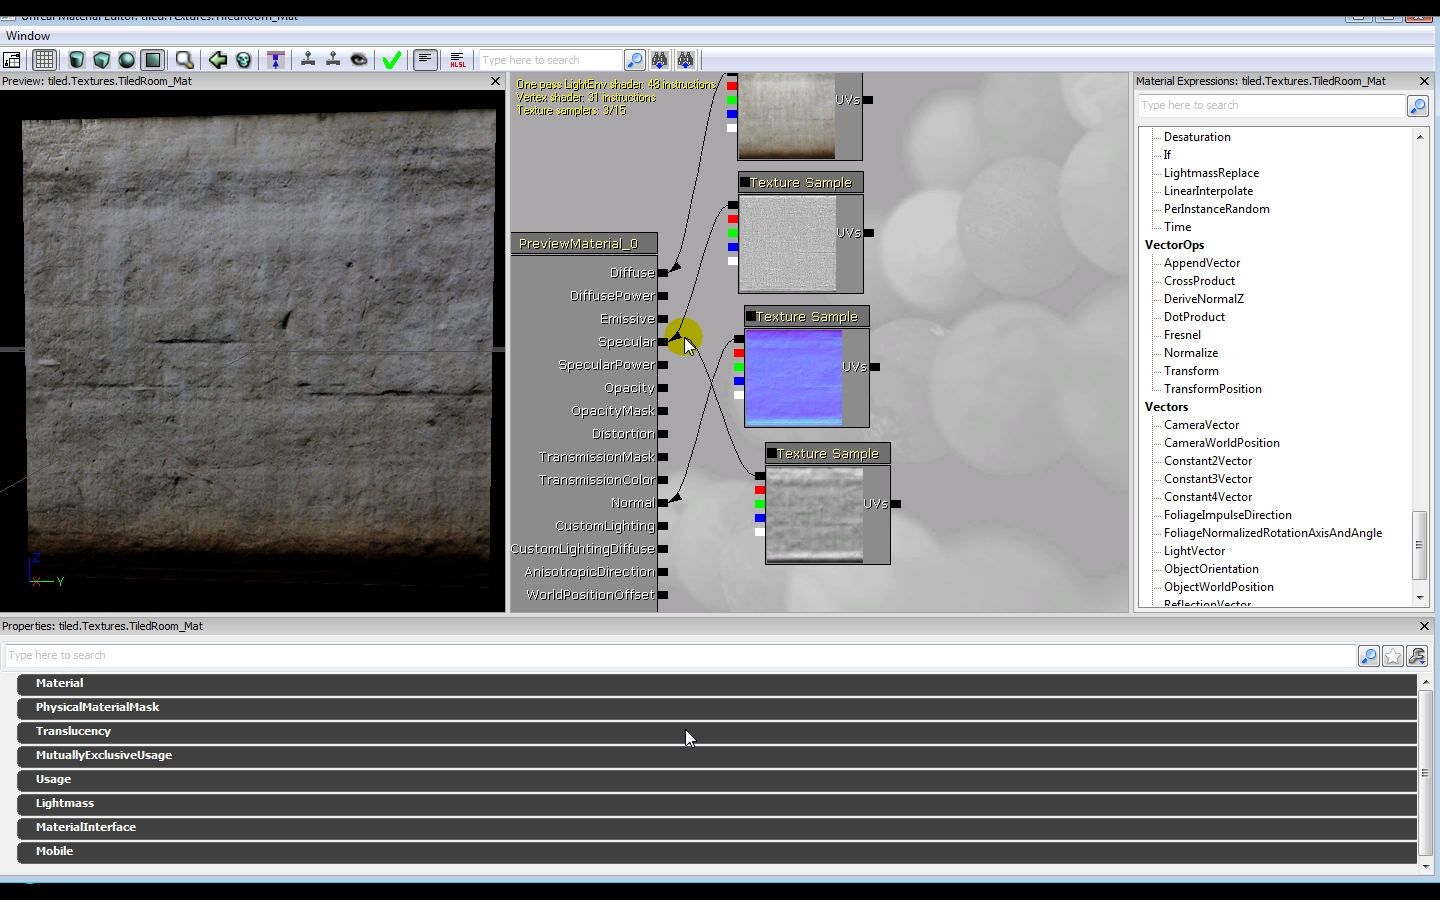Viewport: 1440px width, 900px height.
Task: Click the star favorites icon in Properties
Action: [x=1393, y=656]
